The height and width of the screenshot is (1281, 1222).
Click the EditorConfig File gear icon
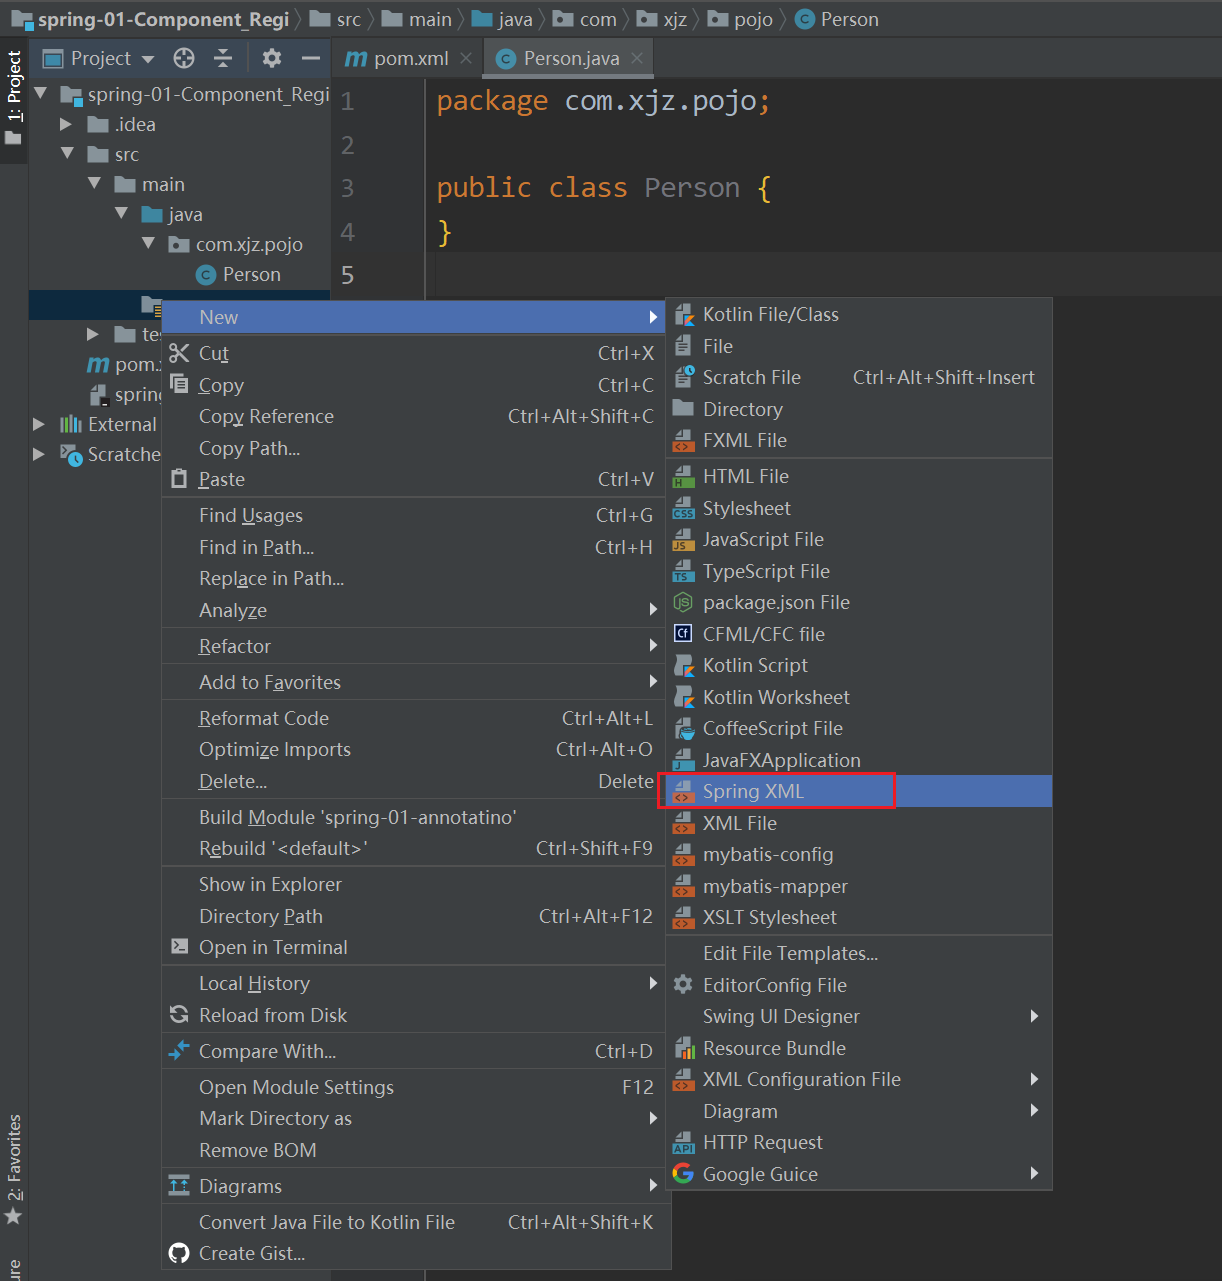[684, 985]
